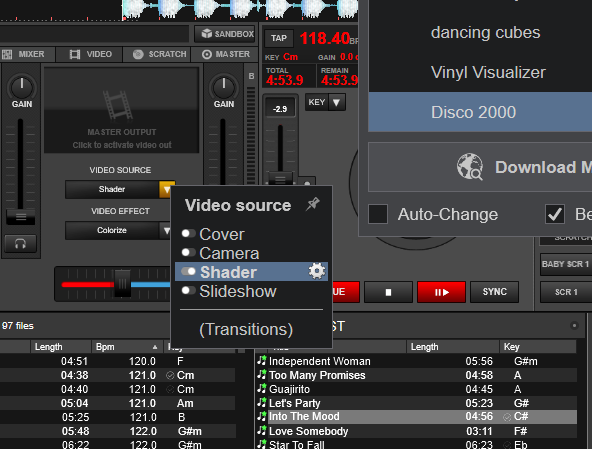This screenshot has width=592, height=449.
Task: Select the row with length 04:51
Action: pos(117,361)
